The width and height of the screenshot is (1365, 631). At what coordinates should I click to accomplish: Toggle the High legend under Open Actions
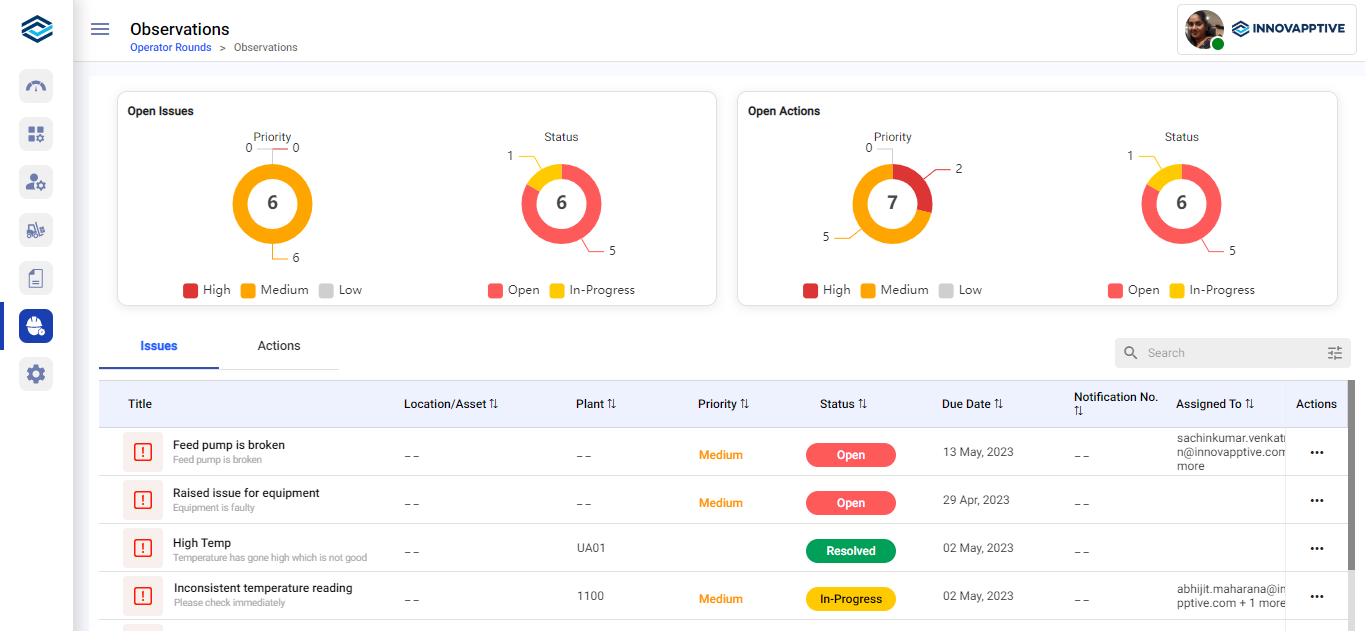point(827,290)
